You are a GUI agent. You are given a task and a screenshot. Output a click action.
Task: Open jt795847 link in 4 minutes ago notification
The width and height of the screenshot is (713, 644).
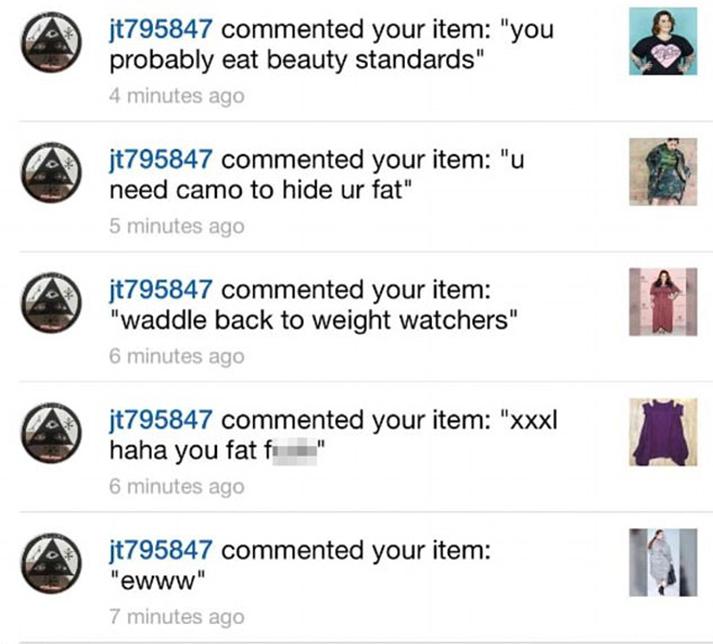coord(161,30)
